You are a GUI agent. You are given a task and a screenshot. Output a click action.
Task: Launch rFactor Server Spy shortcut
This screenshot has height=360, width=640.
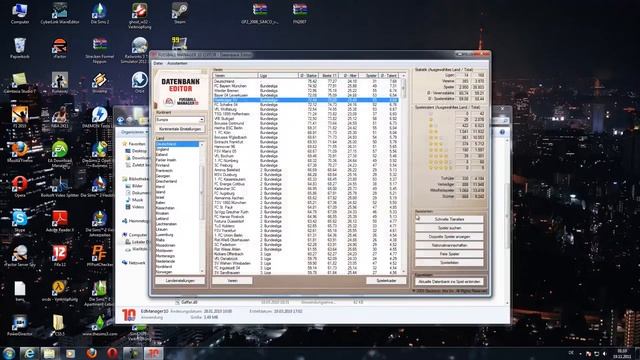point(20,256)
